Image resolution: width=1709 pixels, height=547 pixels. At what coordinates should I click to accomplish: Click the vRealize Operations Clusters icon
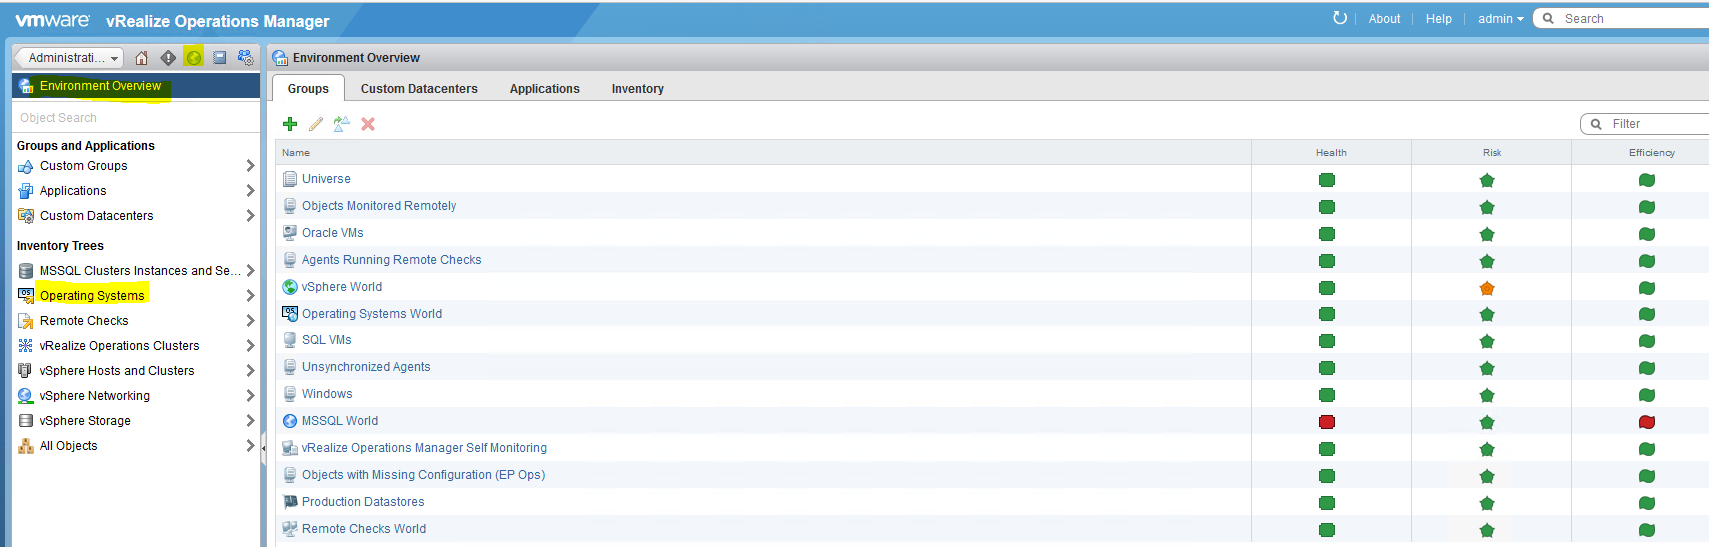(26, 346)
